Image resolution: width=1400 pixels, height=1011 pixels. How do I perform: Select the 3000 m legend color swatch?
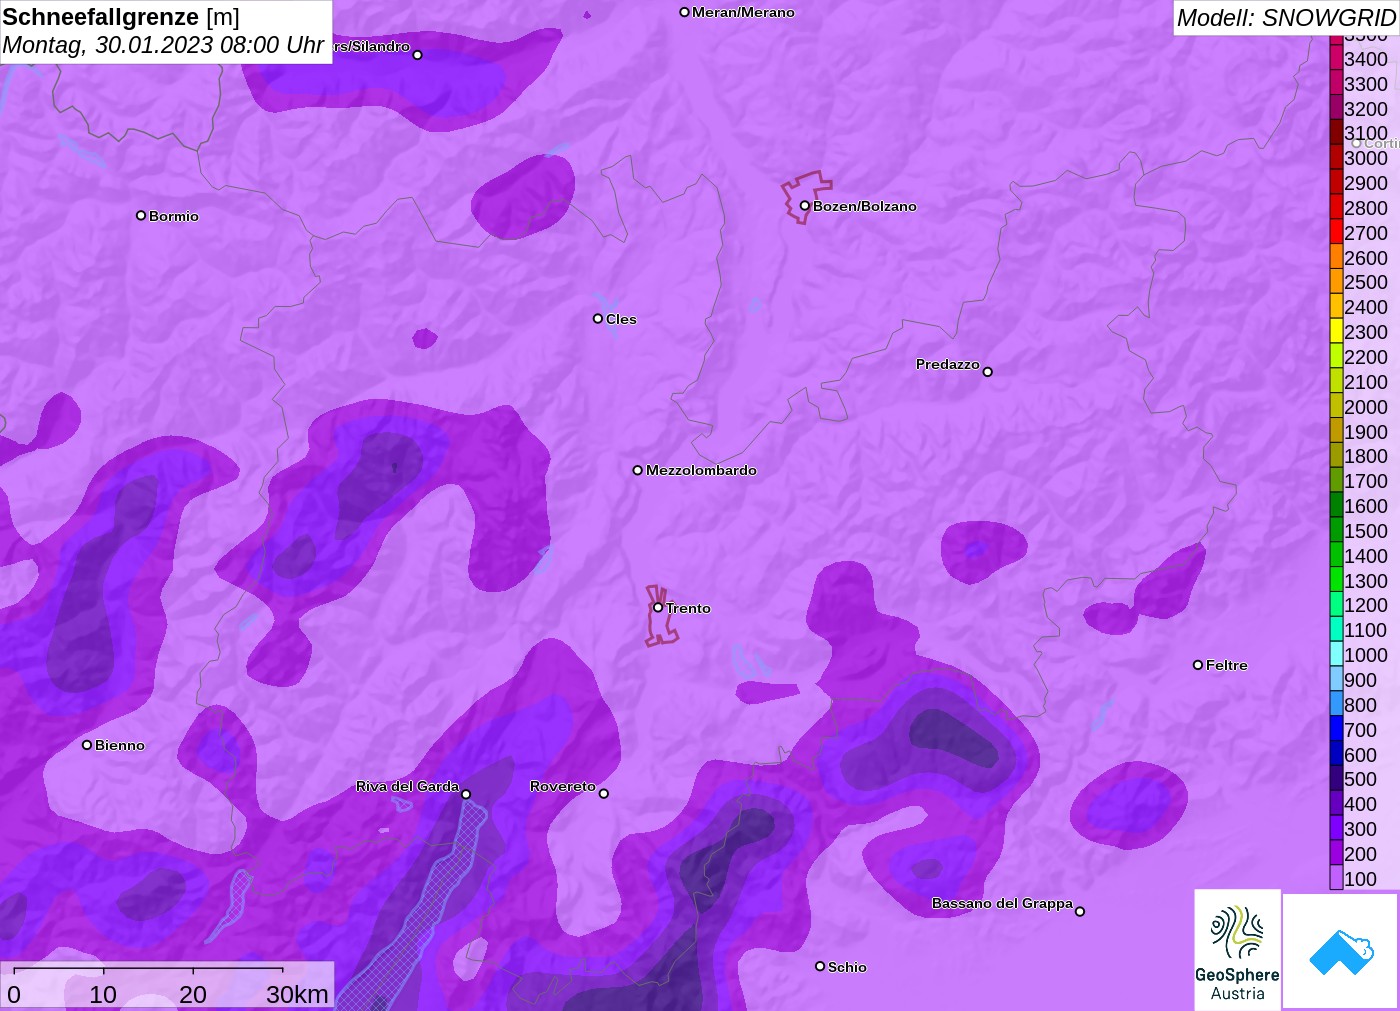pos(1336,158)
